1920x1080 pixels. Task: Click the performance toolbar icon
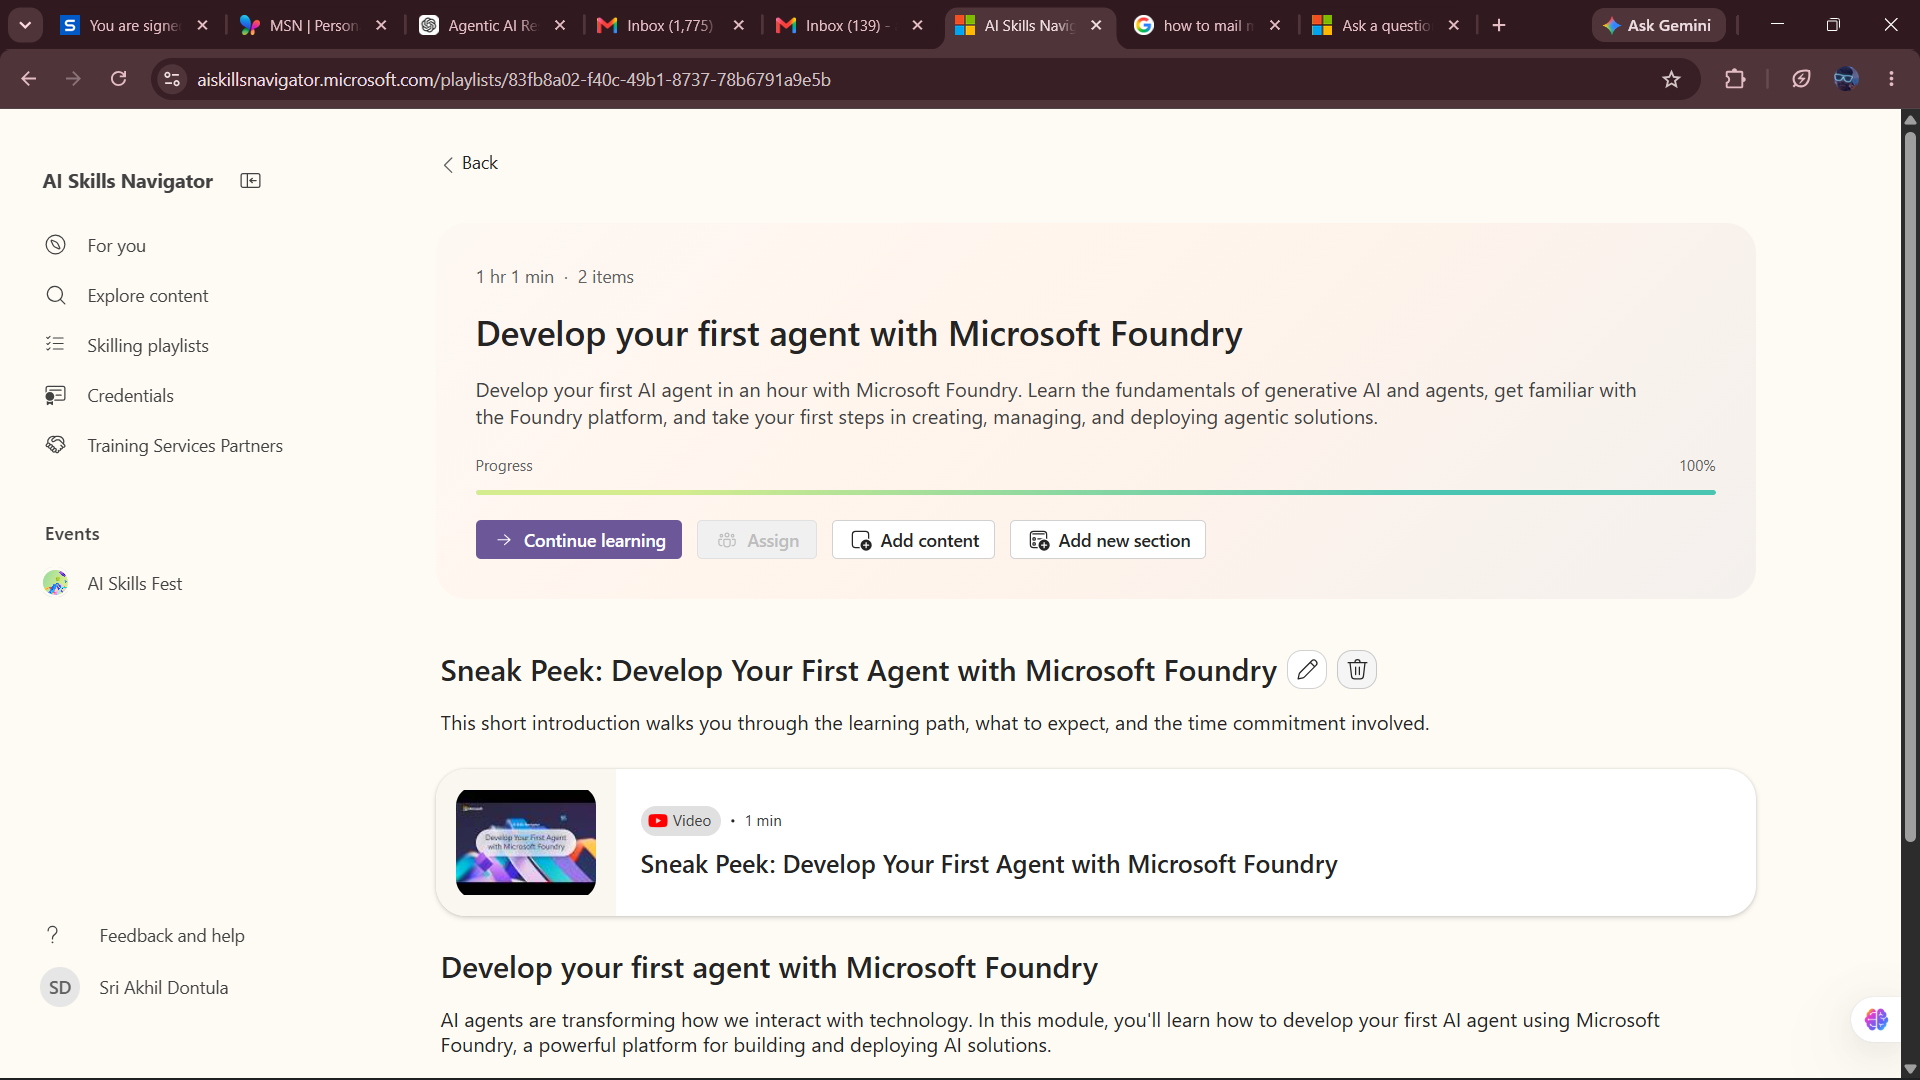coord(1801,79)
